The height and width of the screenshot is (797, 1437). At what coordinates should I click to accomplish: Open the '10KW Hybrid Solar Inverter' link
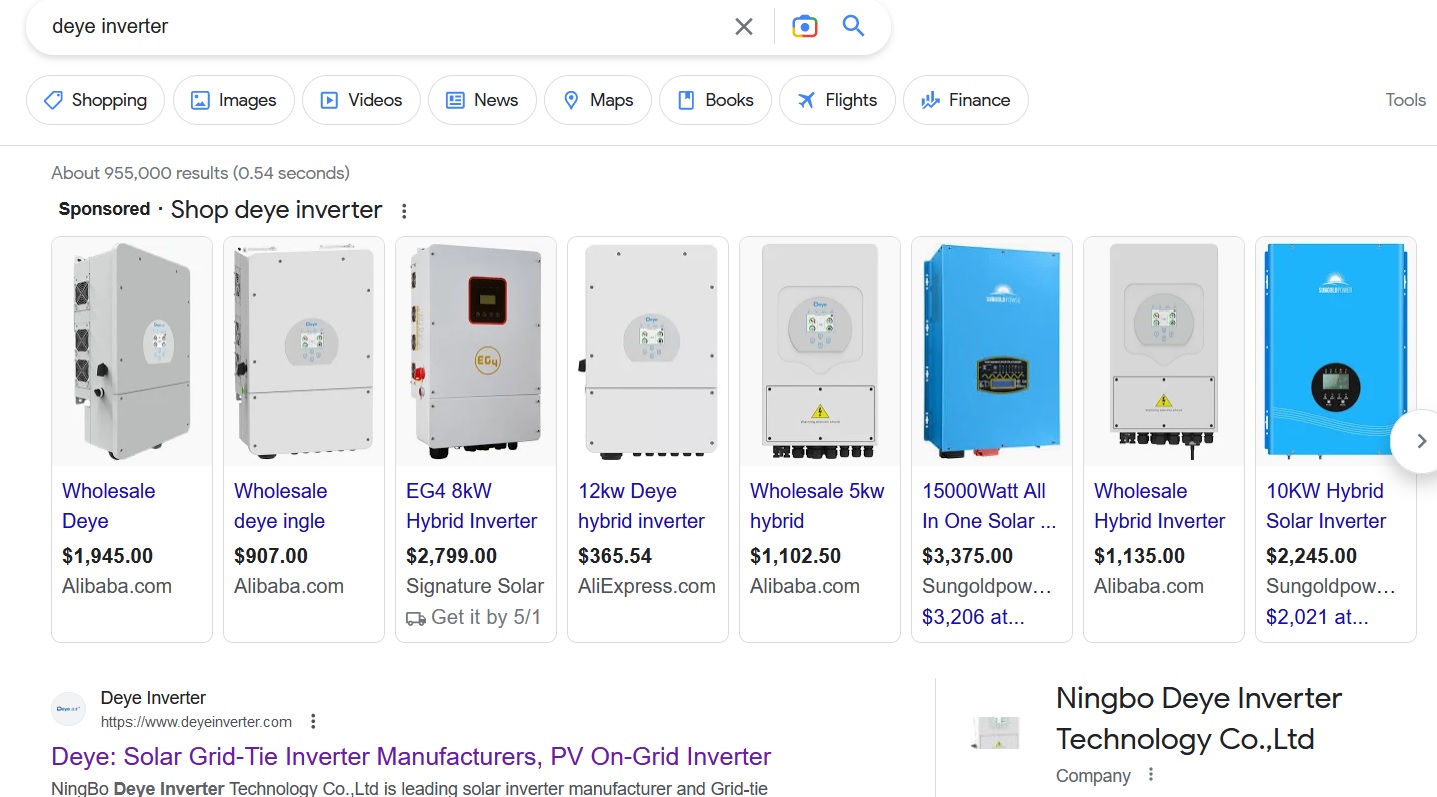[1326, 506]
